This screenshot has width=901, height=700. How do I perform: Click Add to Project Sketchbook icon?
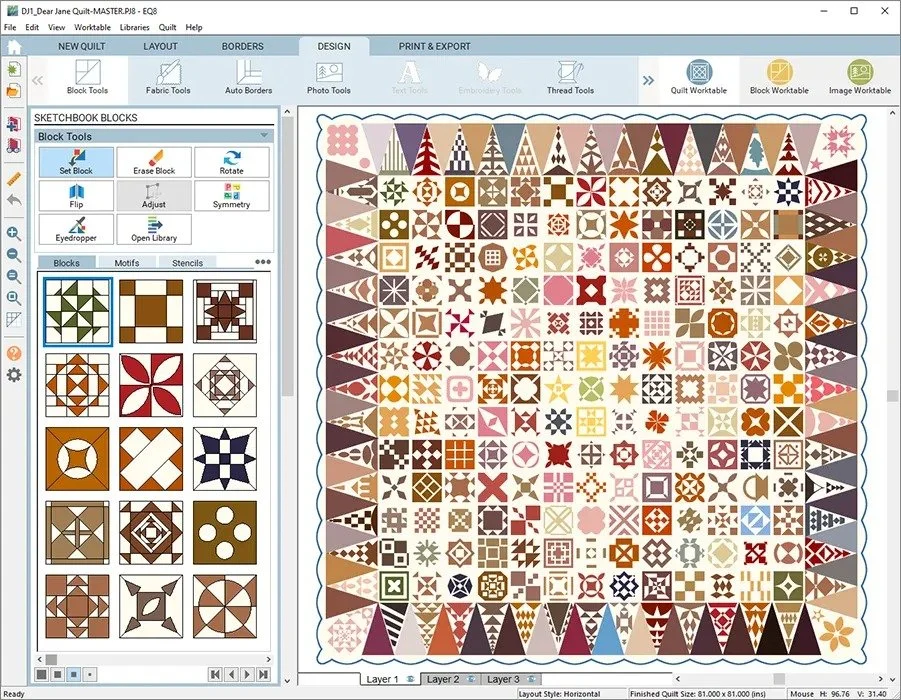[x=13, y=123]
